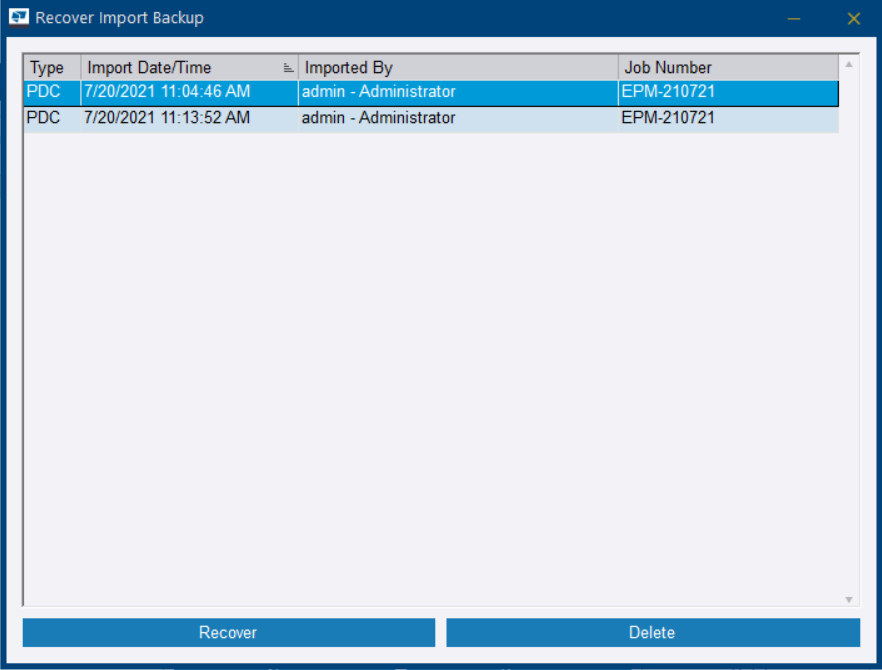Viewport: 882px width, 670px height.
Task: Click admin - Administrator in the 11:13:52 row
Action: pos(458,119)
